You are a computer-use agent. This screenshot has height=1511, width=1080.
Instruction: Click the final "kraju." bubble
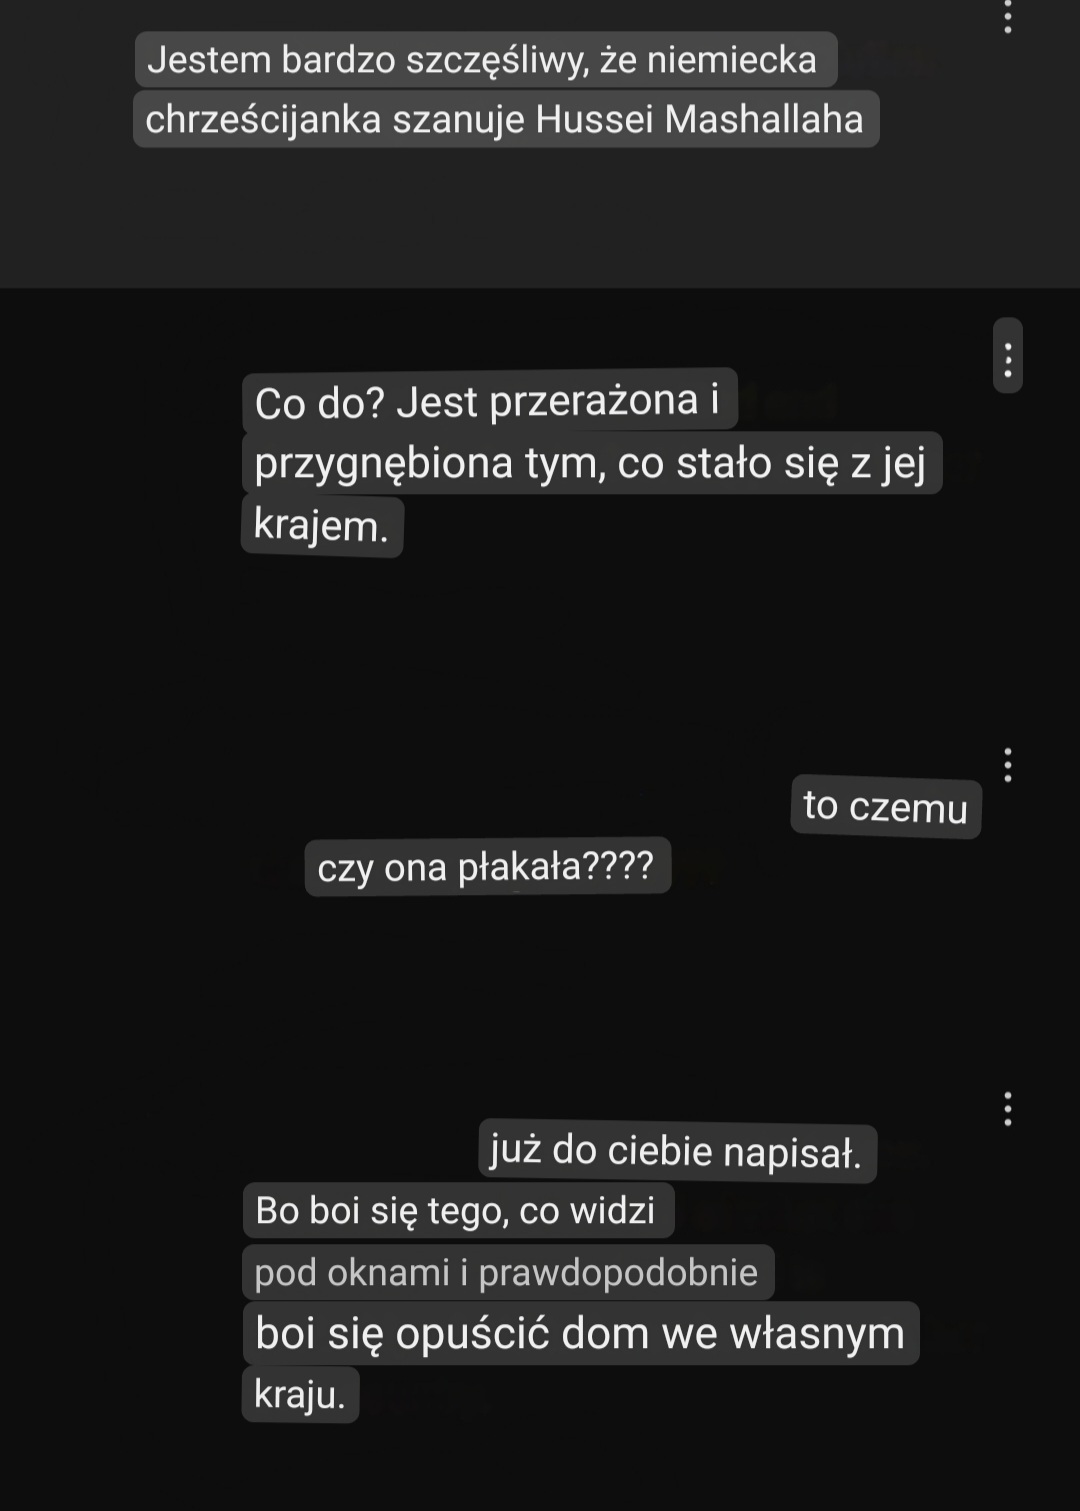[x=300, y=1394]
